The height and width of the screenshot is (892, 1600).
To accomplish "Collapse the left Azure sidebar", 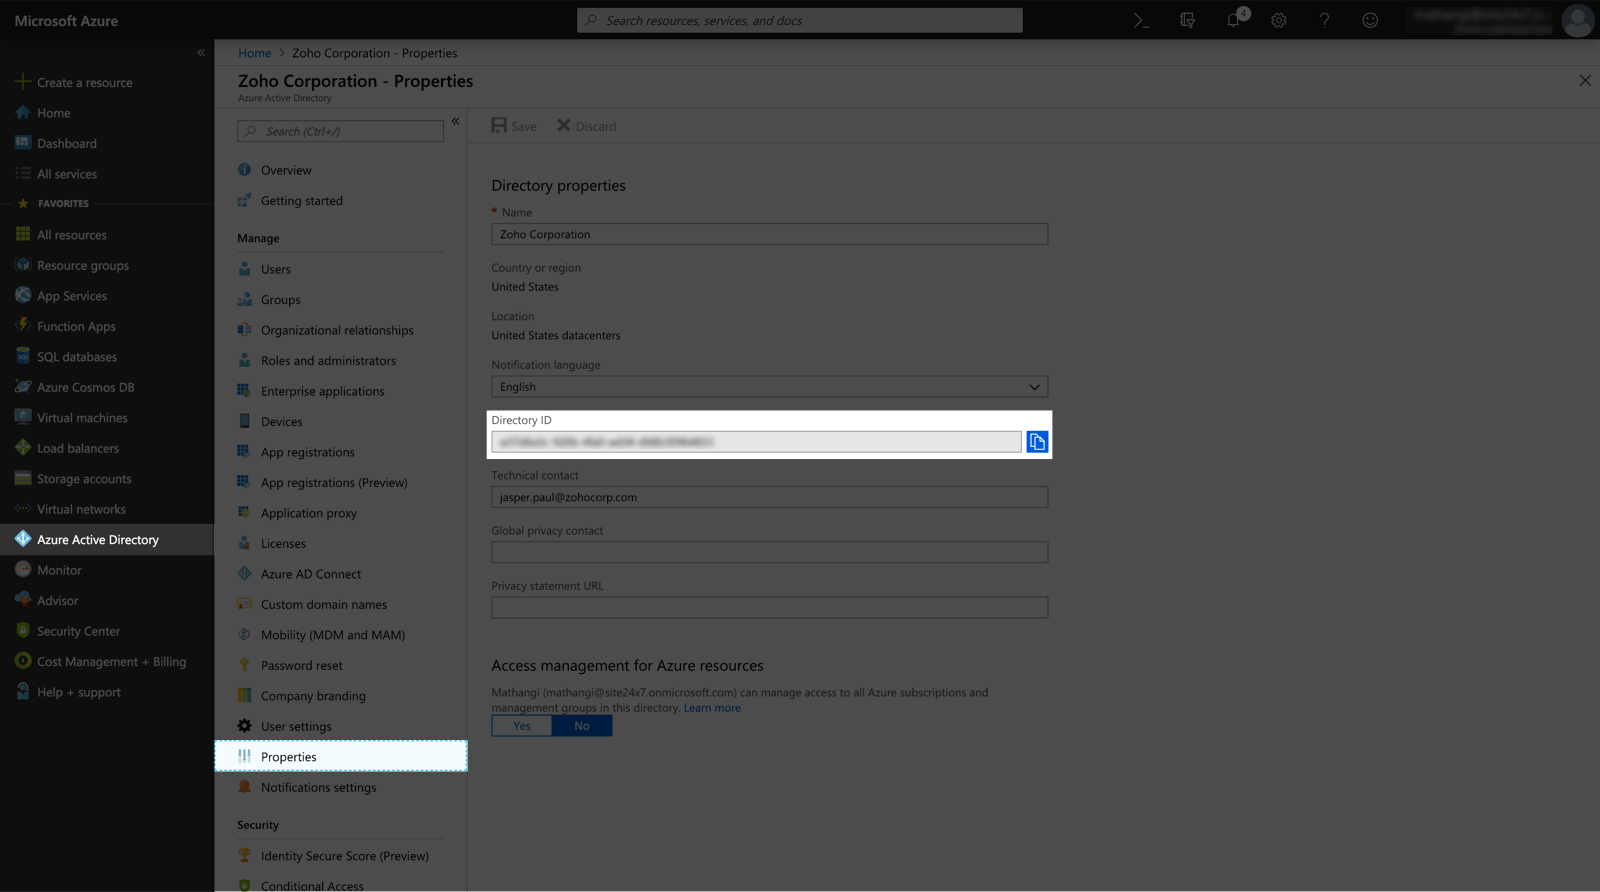I will click(201, 52).
